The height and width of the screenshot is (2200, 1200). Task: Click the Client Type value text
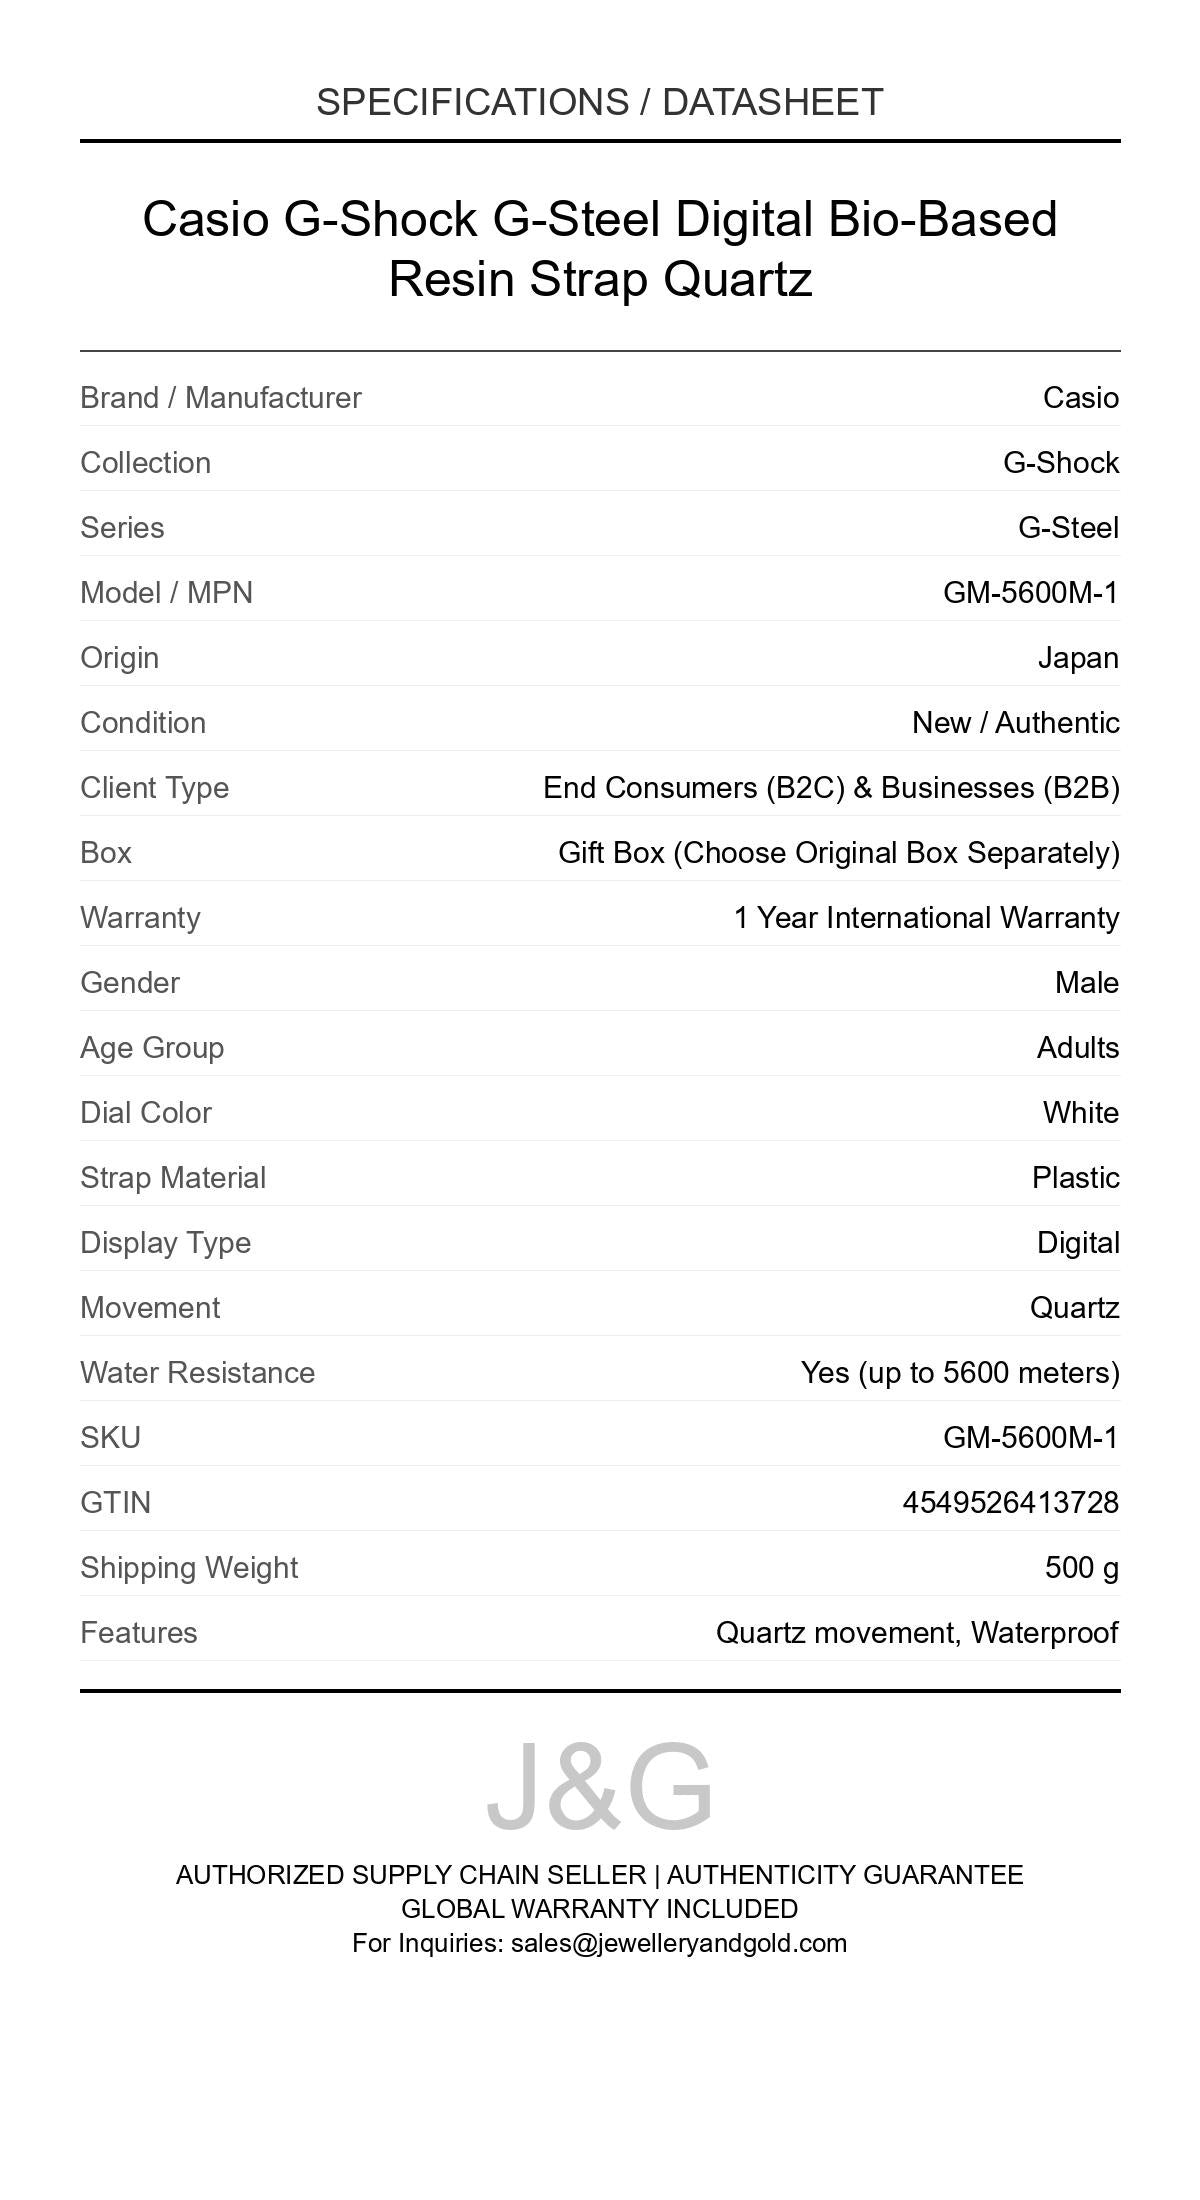pos(831,788)
